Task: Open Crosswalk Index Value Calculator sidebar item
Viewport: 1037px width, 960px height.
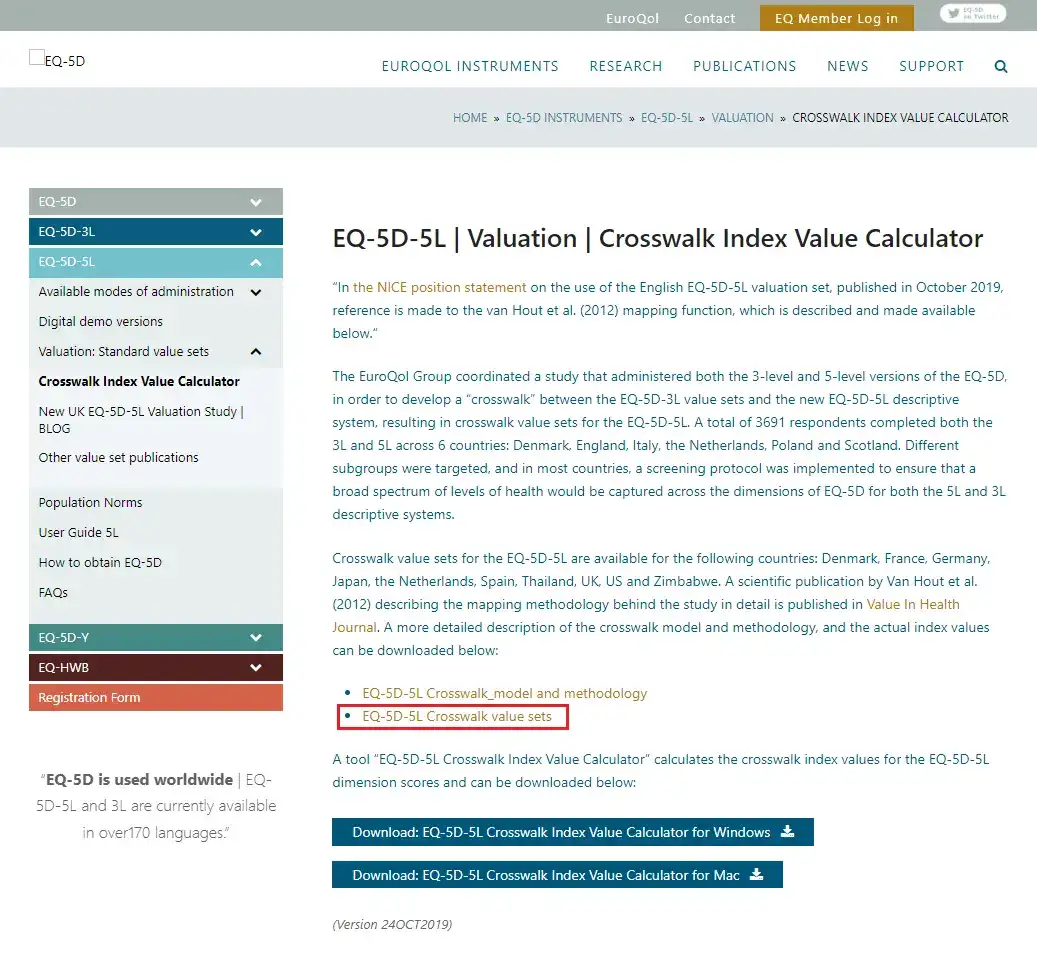Action: [x=139, y=381]
